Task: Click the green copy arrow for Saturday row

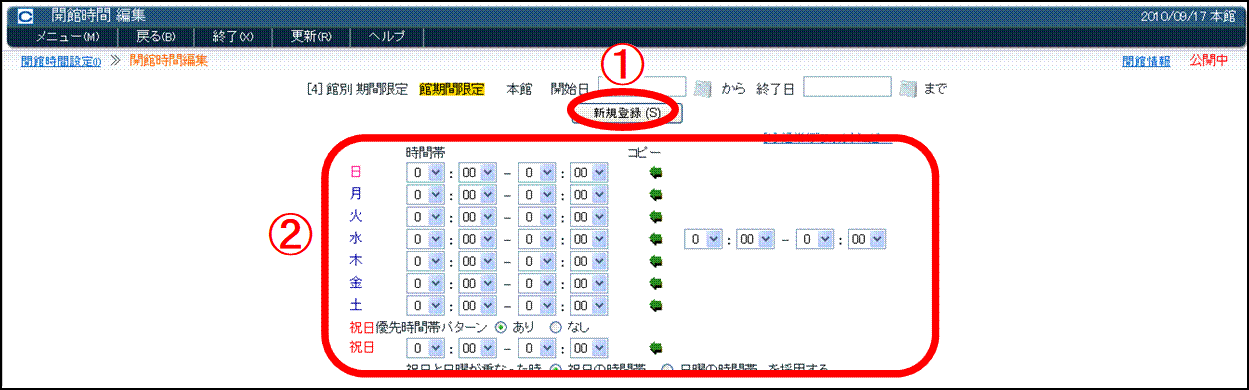Action: click(x=656, y=305)
